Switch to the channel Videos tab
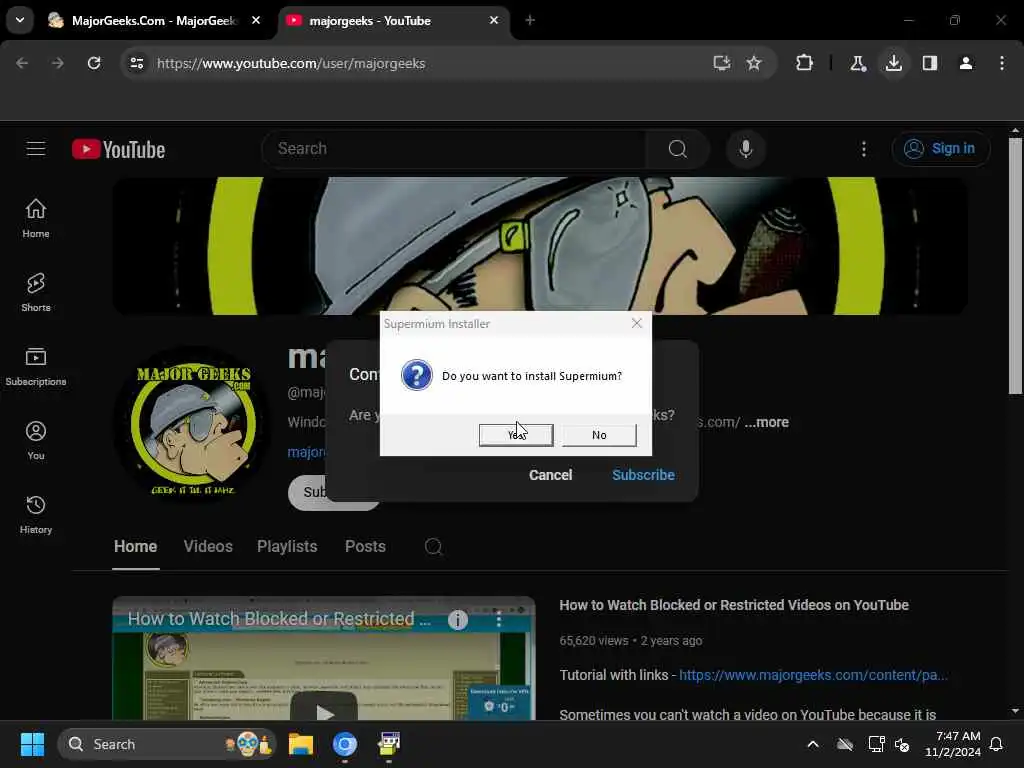The height and width of the screenshot is (768, 1024). [208, 547]
